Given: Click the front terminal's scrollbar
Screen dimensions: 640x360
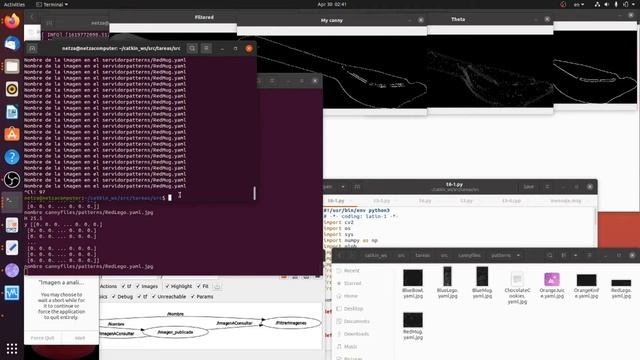Looking at the screenshot, I should 254,193.
